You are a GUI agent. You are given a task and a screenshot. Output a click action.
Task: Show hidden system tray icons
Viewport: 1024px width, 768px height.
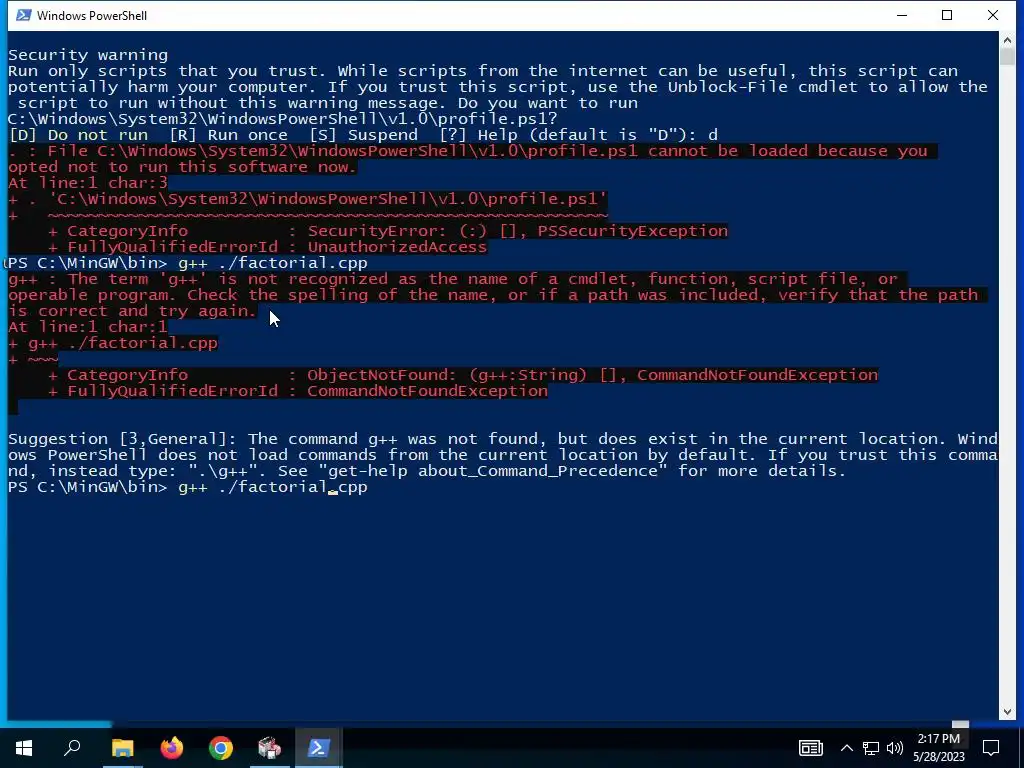click(846, 748)
